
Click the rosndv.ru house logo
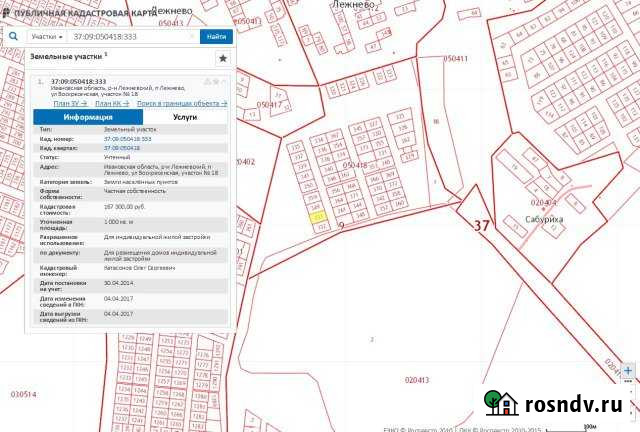(501, 402)
